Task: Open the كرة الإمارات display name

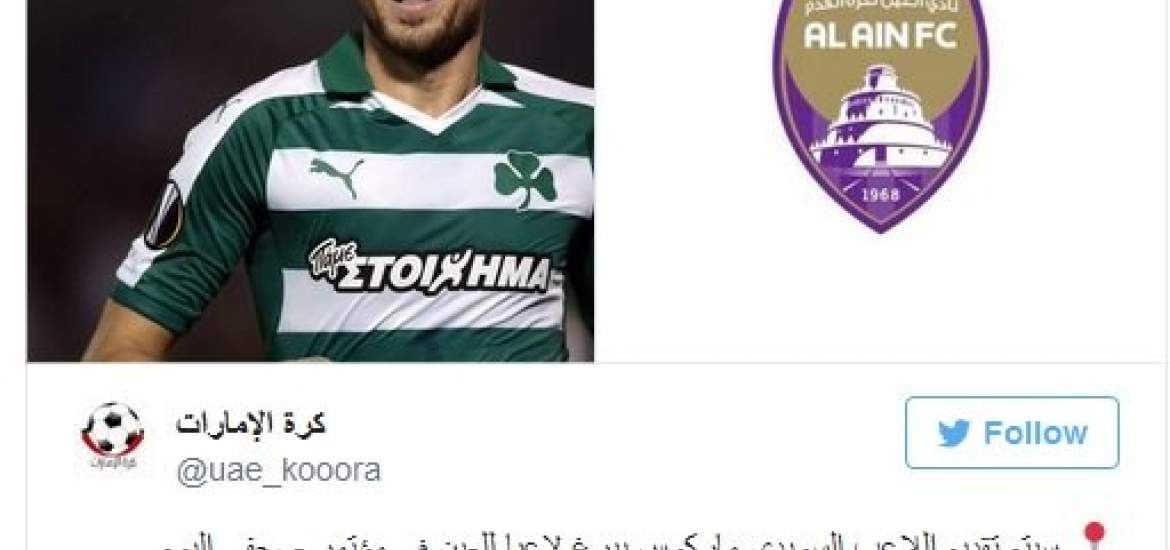Action: (x=251, y=424)
